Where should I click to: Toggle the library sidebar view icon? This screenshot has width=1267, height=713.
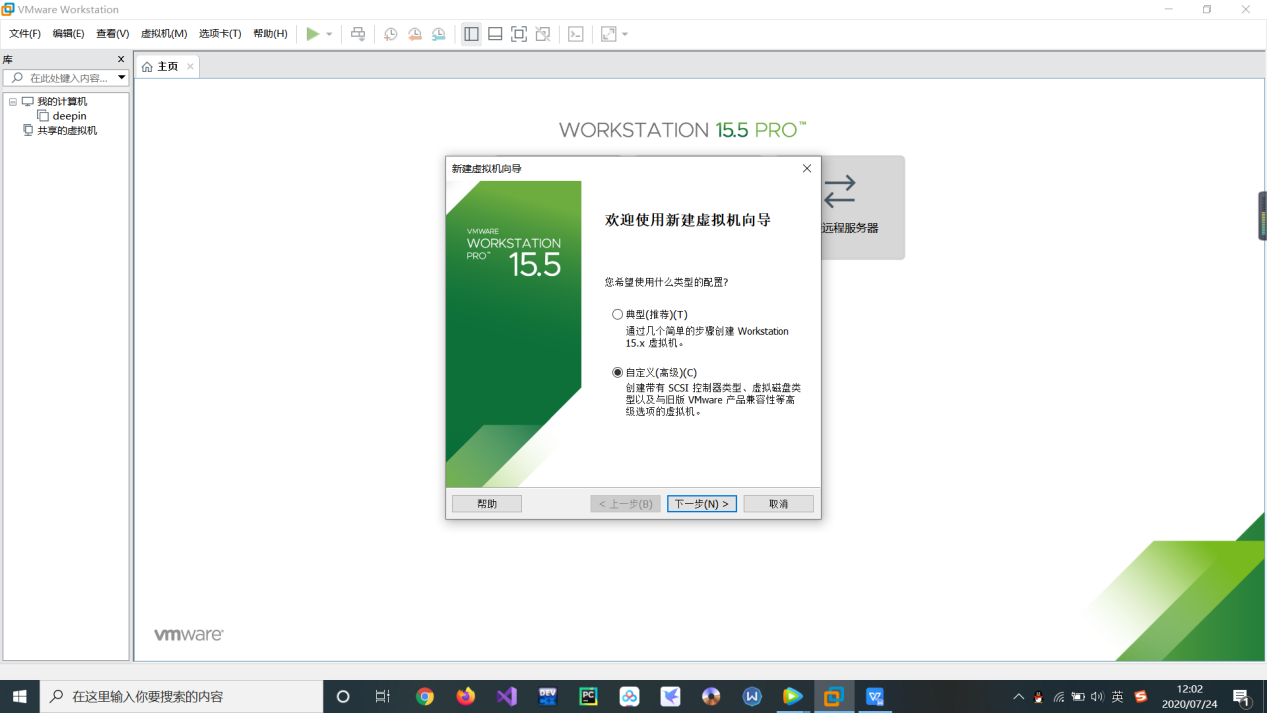click(x=471, y=34)
